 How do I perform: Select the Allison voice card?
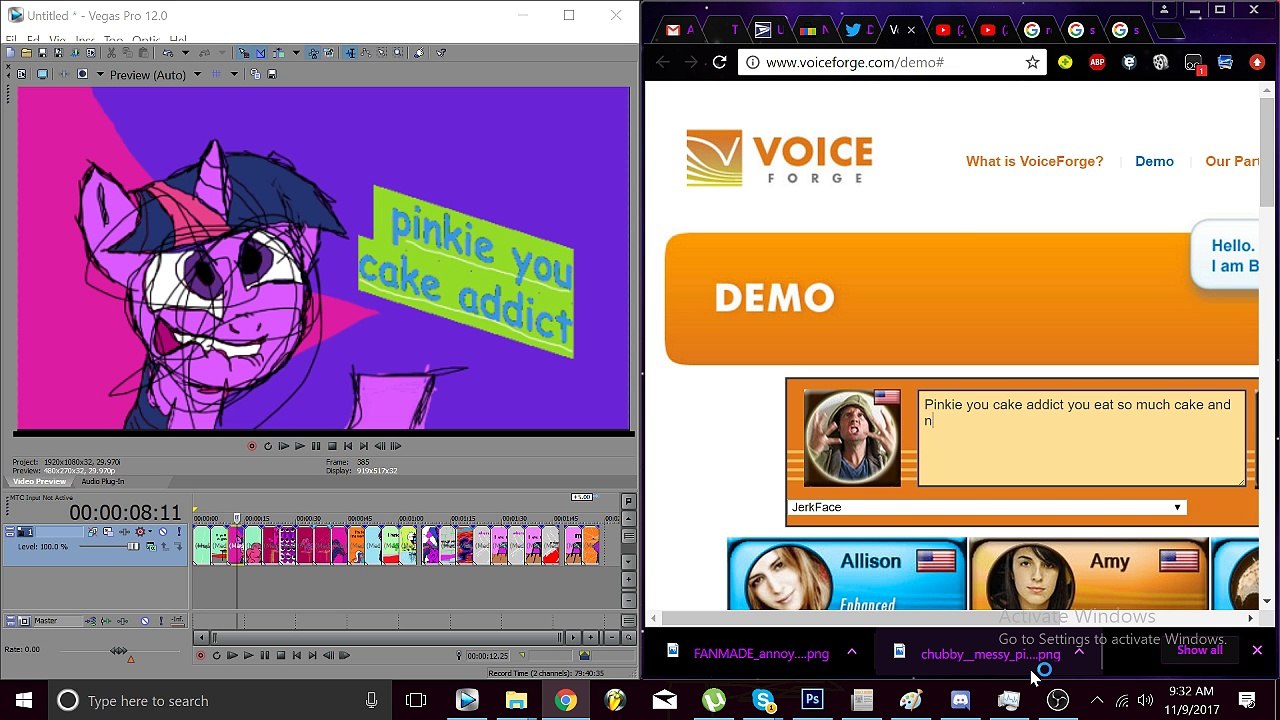point(847,574)
